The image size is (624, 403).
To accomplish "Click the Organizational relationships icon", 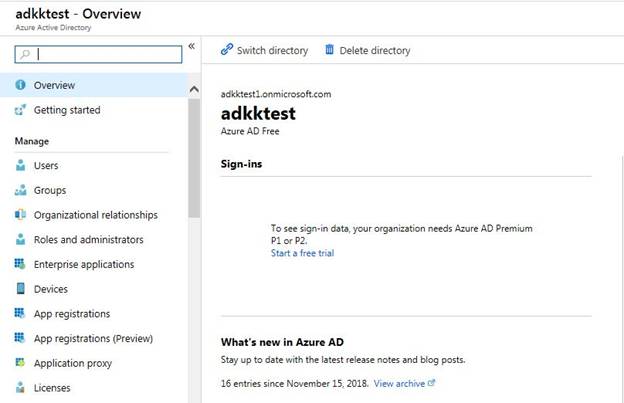I will [x=20, y=215].
